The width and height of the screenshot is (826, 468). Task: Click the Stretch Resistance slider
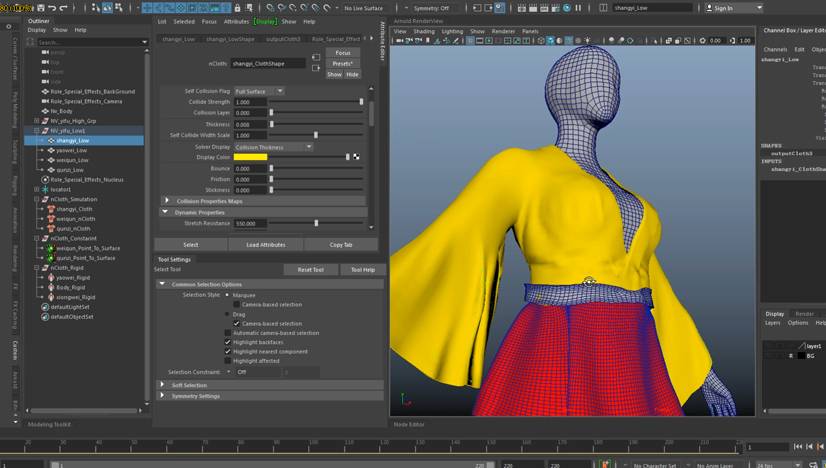pos(317,223)
